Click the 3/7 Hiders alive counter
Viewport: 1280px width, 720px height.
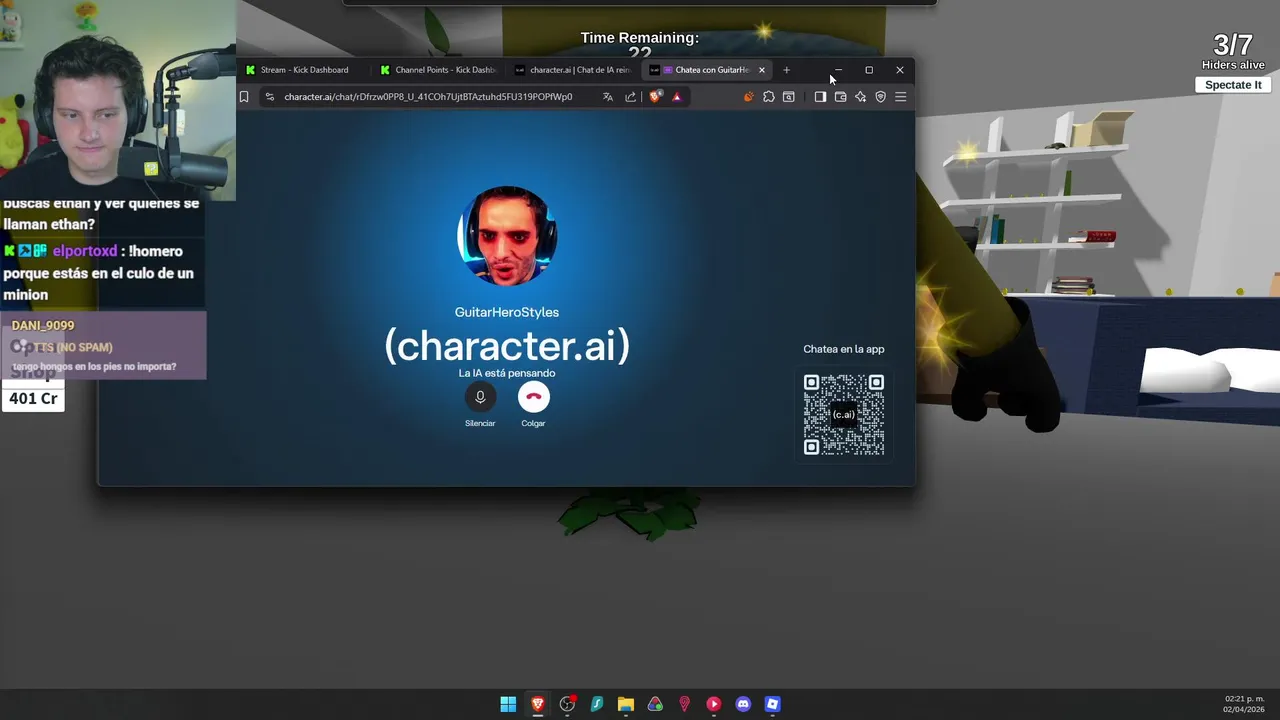point(1233,51)
